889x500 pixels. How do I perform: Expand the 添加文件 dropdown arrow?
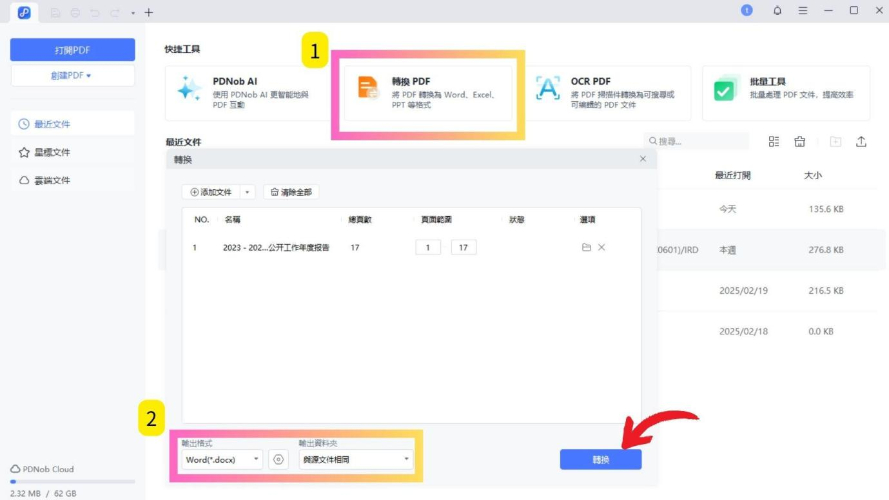pos(247,192)
